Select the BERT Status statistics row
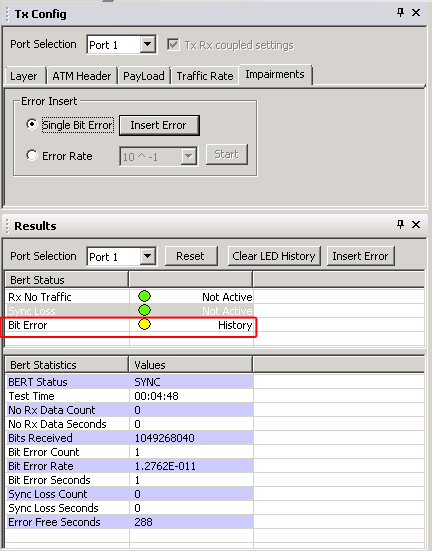Viewport: 432px width, 551px height. 130,382
